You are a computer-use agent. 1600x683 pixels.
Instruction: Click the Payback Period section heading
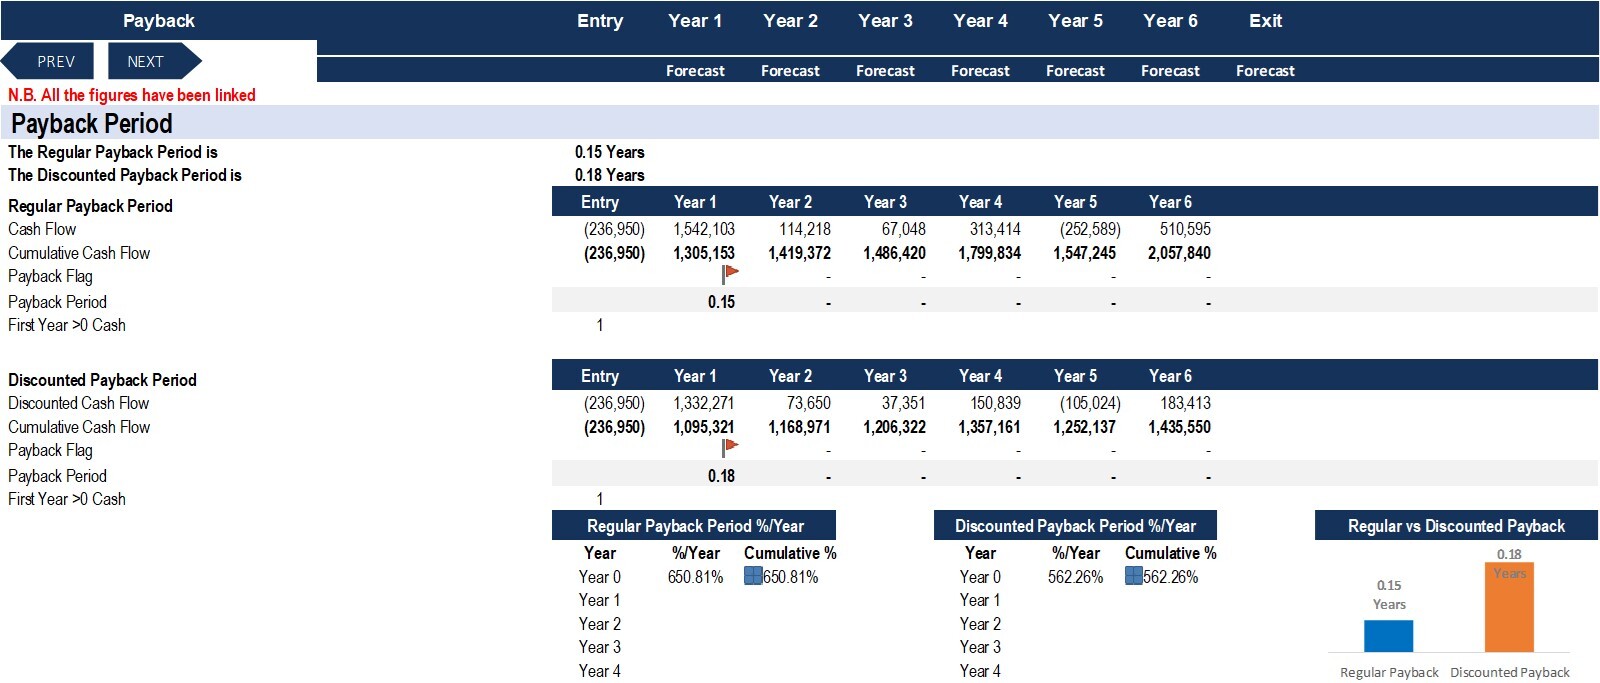click(x=92, y=124)
